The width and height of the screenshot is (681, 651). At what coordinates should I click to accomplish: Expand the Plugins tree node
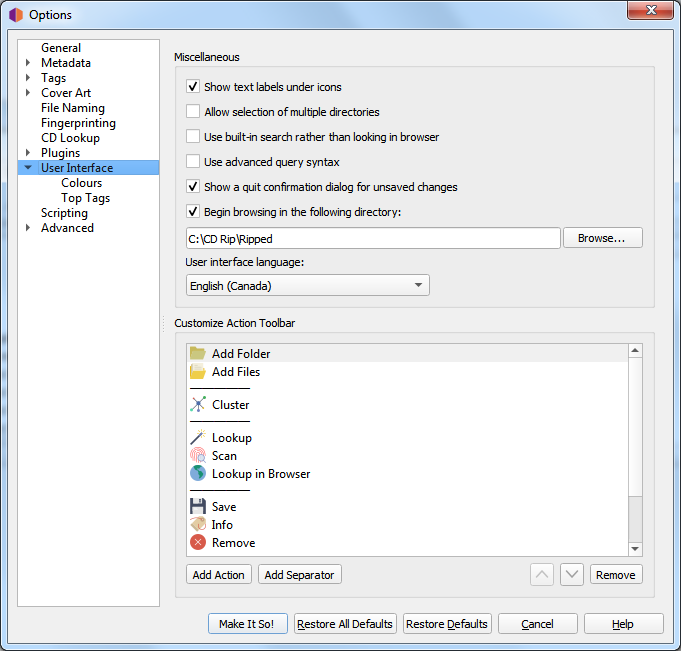pos(28,153)
